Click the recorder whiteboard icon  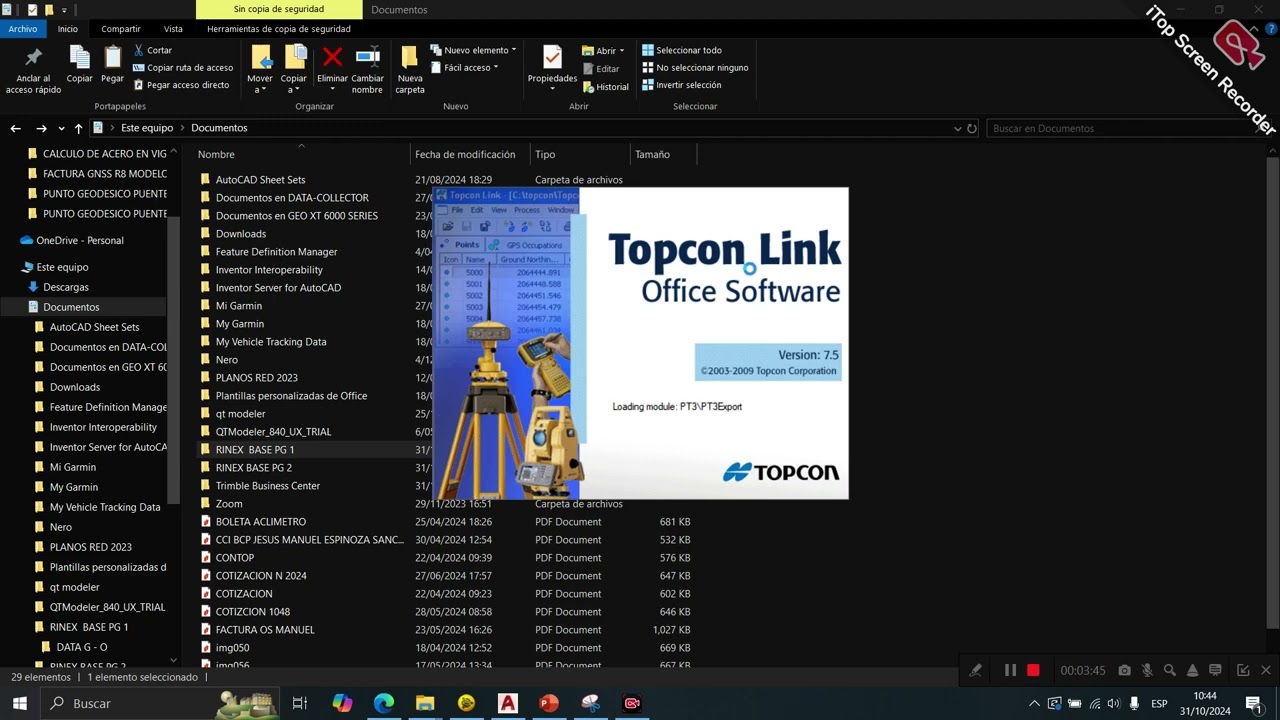[1216, 670]
